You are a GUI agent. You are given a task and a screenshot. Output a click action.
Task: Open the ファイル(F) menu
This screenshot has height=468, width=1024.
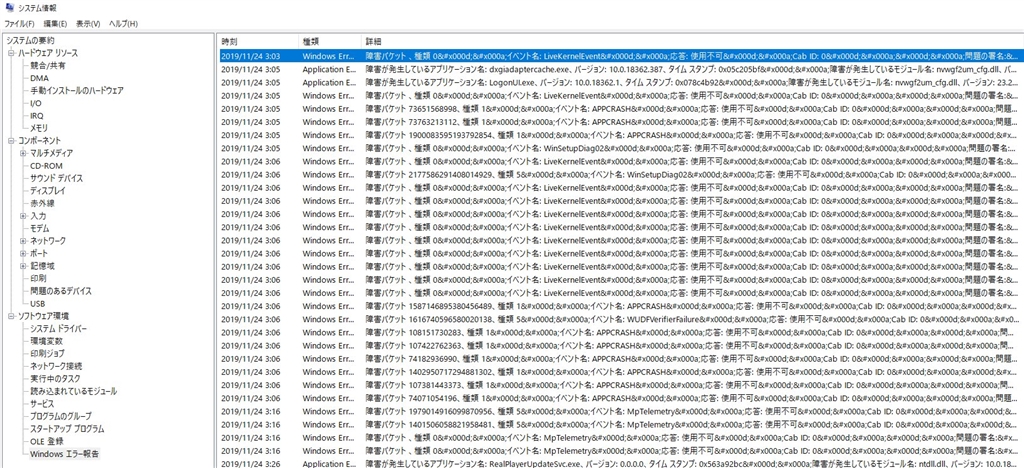pyautogui.click(x=20, y=23)
